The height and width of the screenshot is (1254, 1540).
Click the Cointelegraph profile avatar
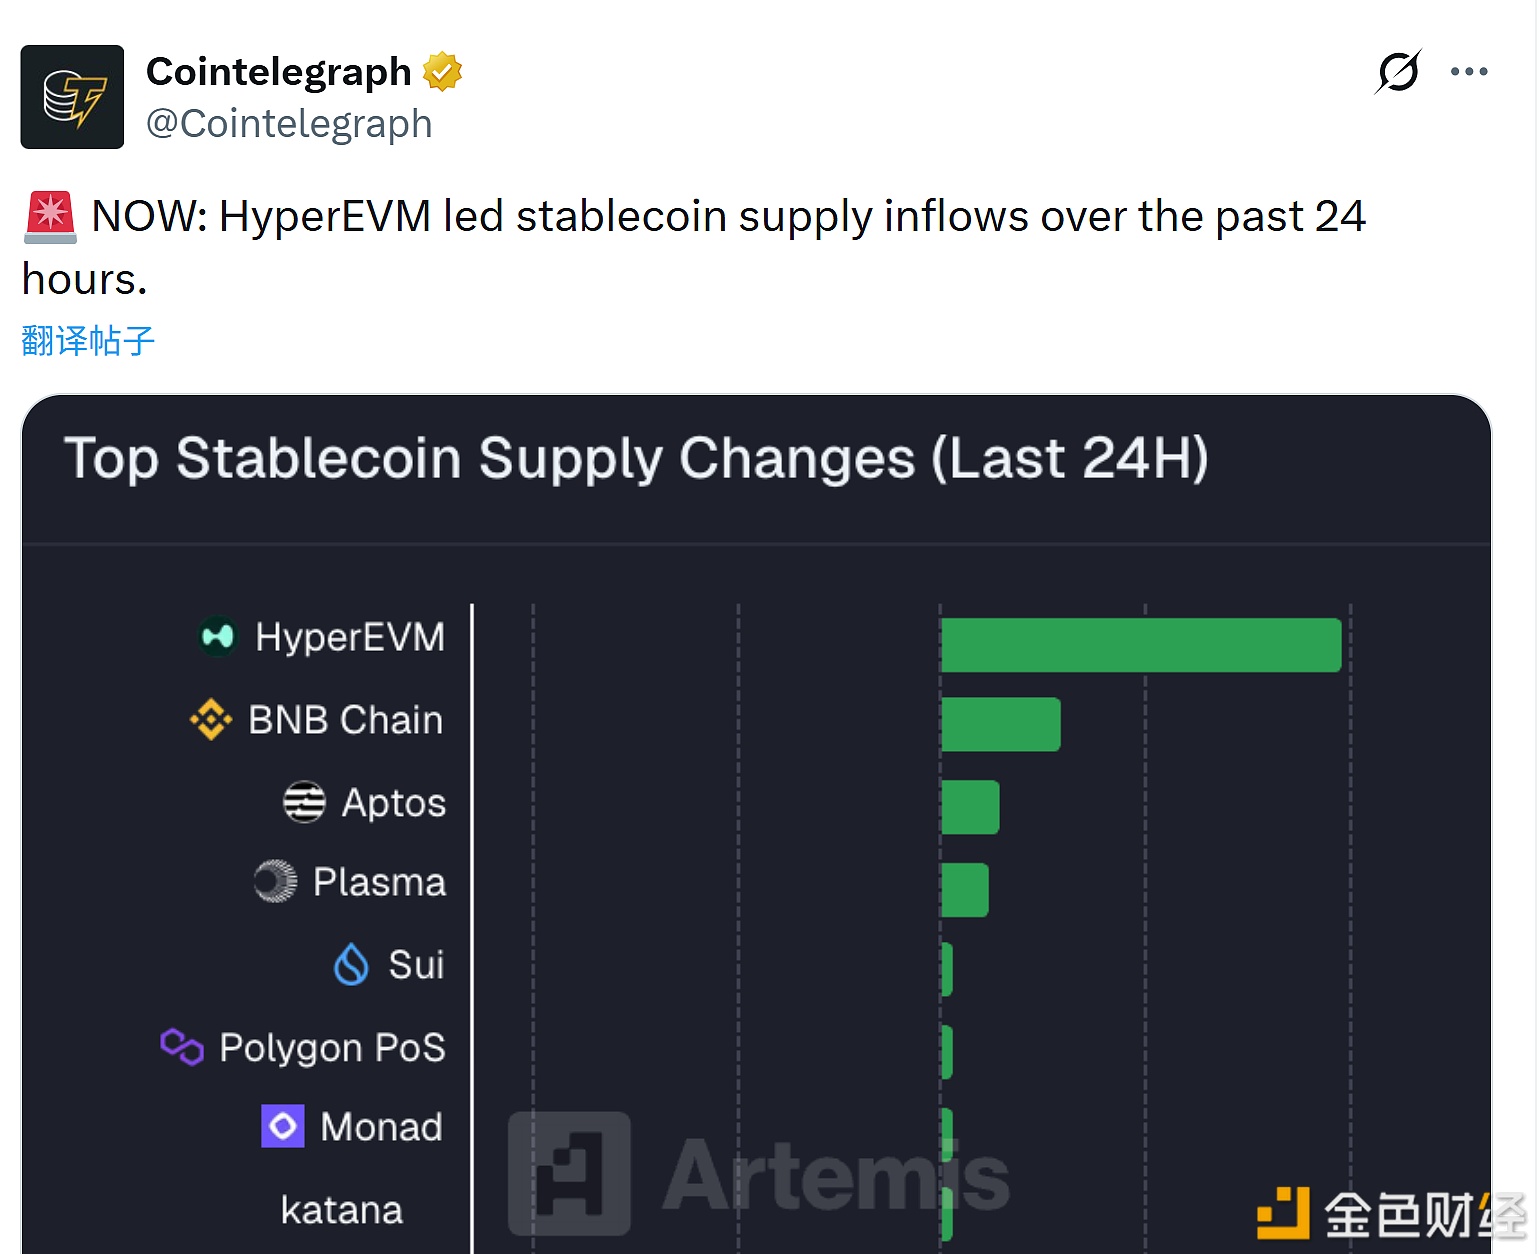(72, 97)
